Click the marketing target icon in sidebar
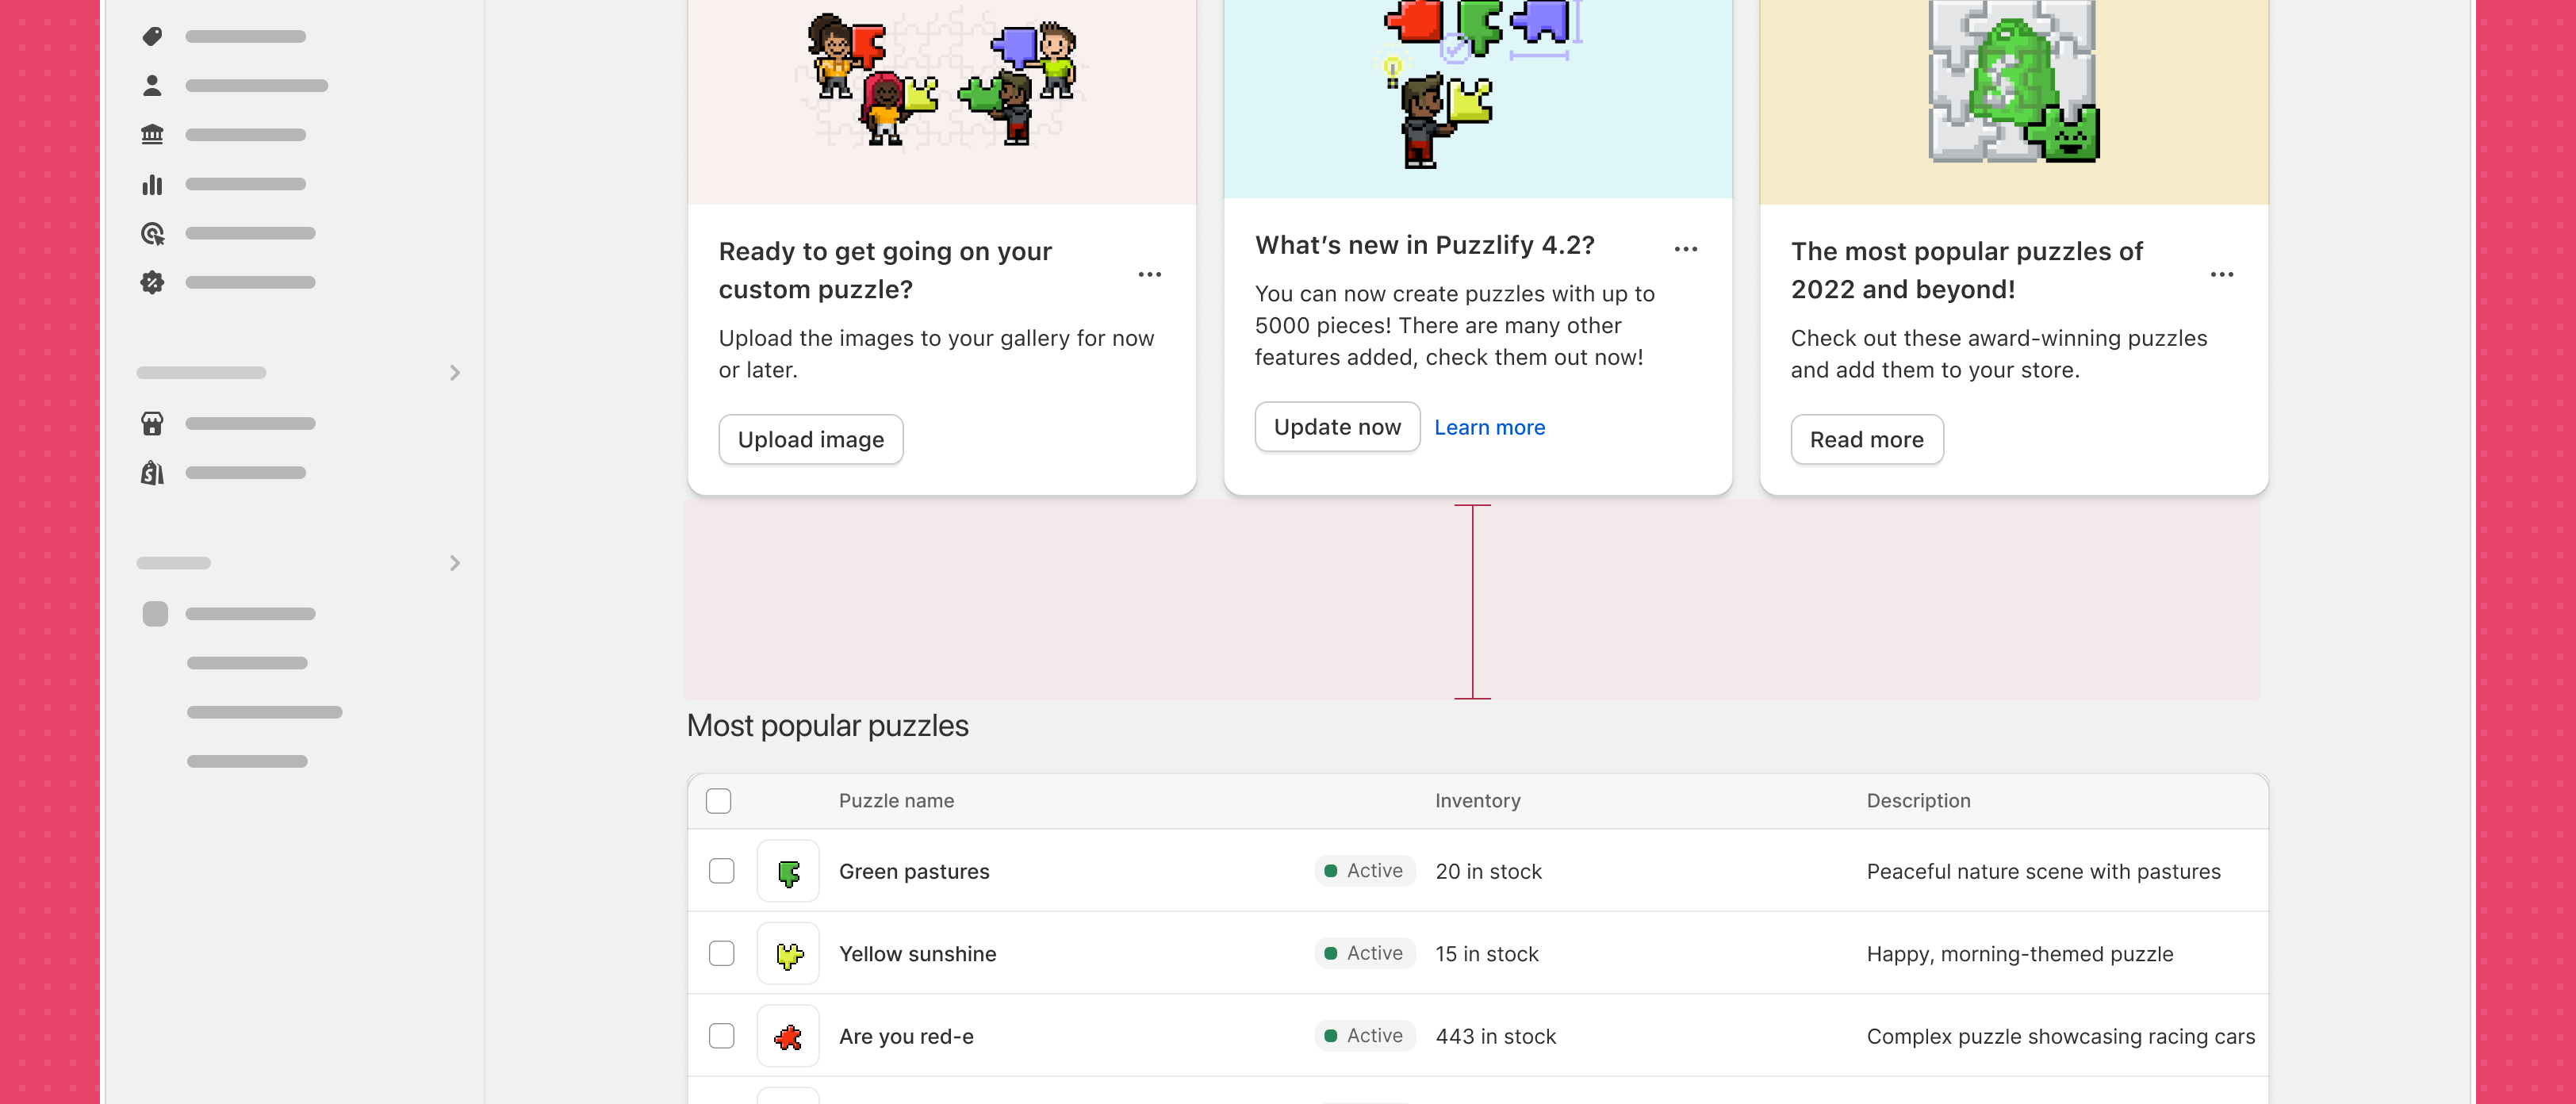This screenshot has height=1104, width=2576. point(152,233)
